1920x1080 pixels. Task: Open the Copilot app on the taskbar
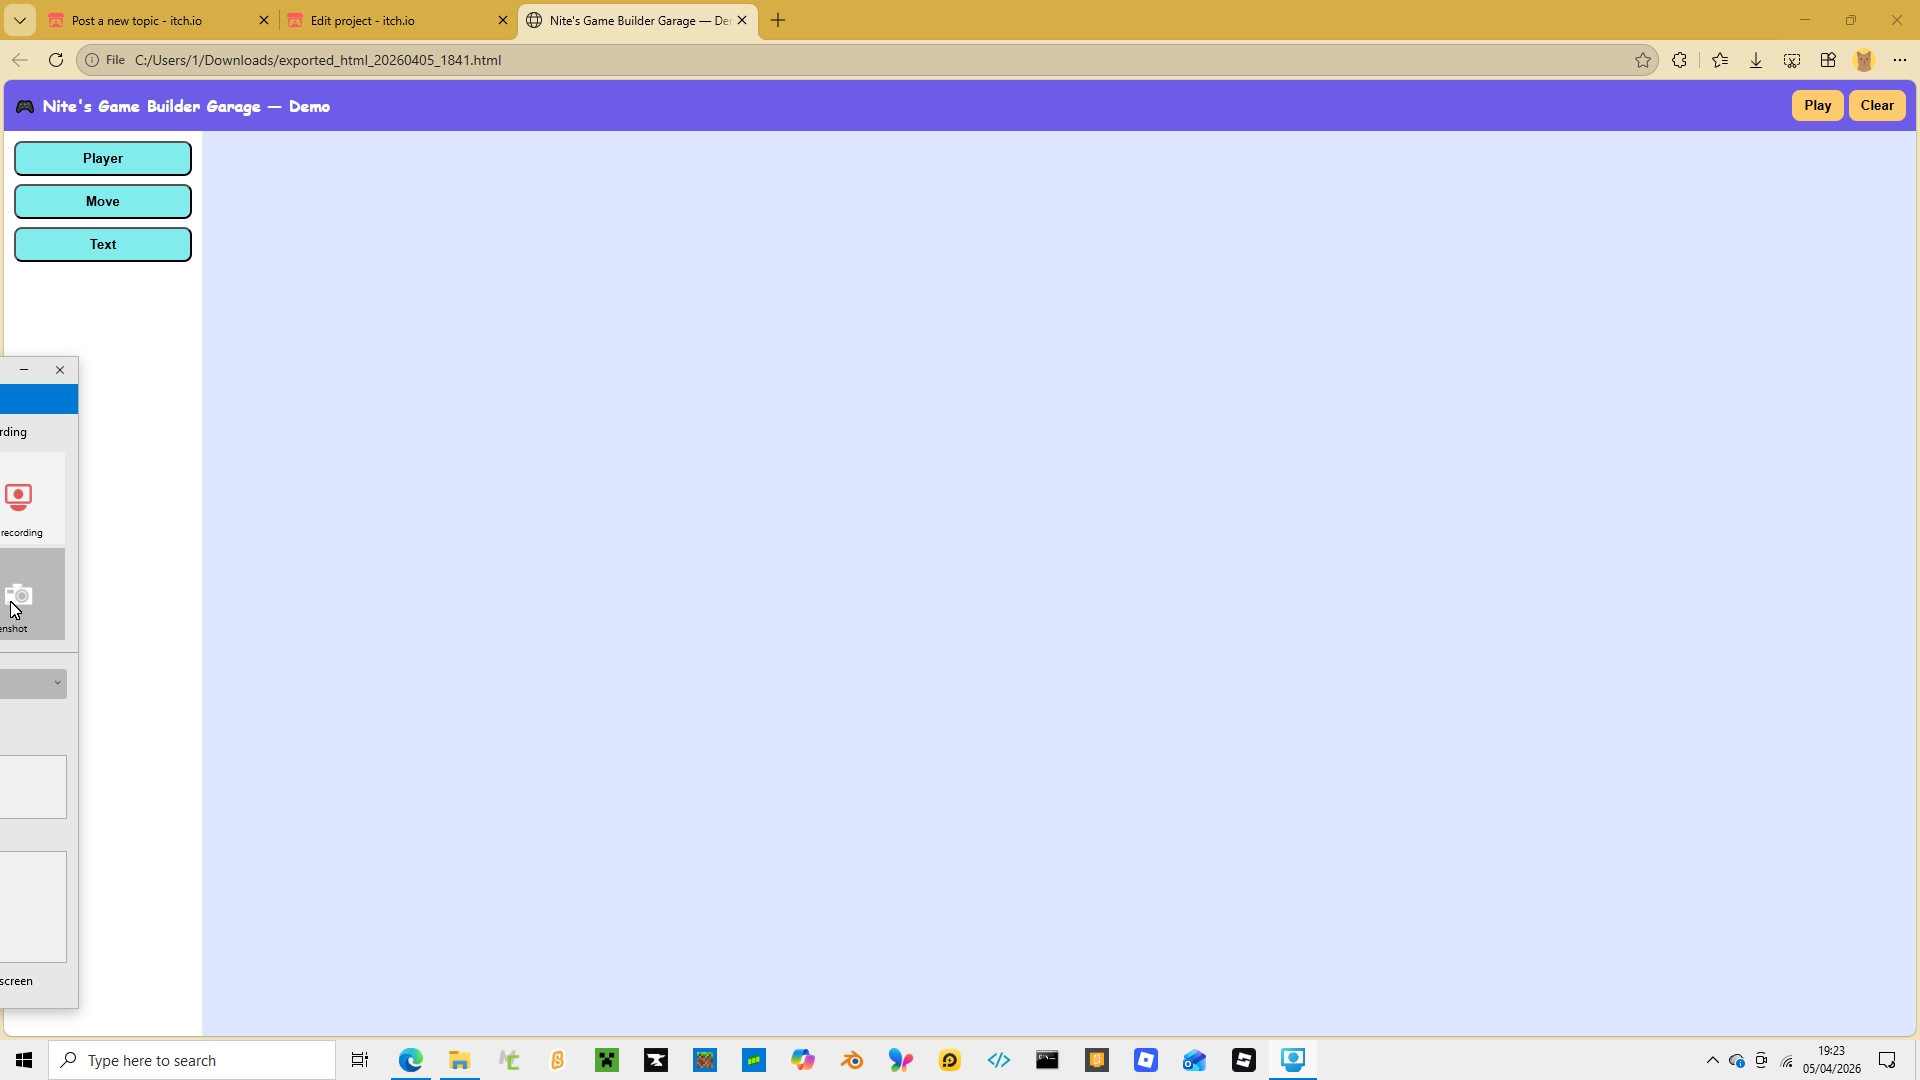coord(803,1060)
